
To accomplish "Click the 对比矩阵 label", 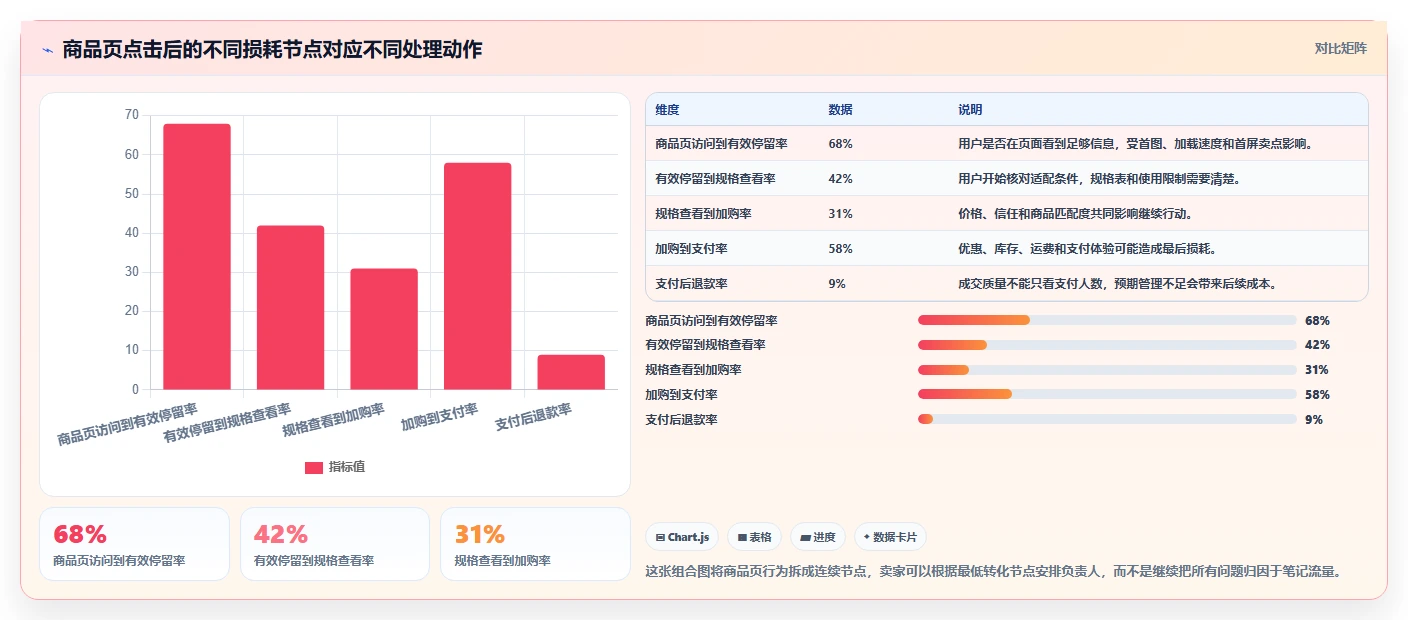I will point(1340,48).
